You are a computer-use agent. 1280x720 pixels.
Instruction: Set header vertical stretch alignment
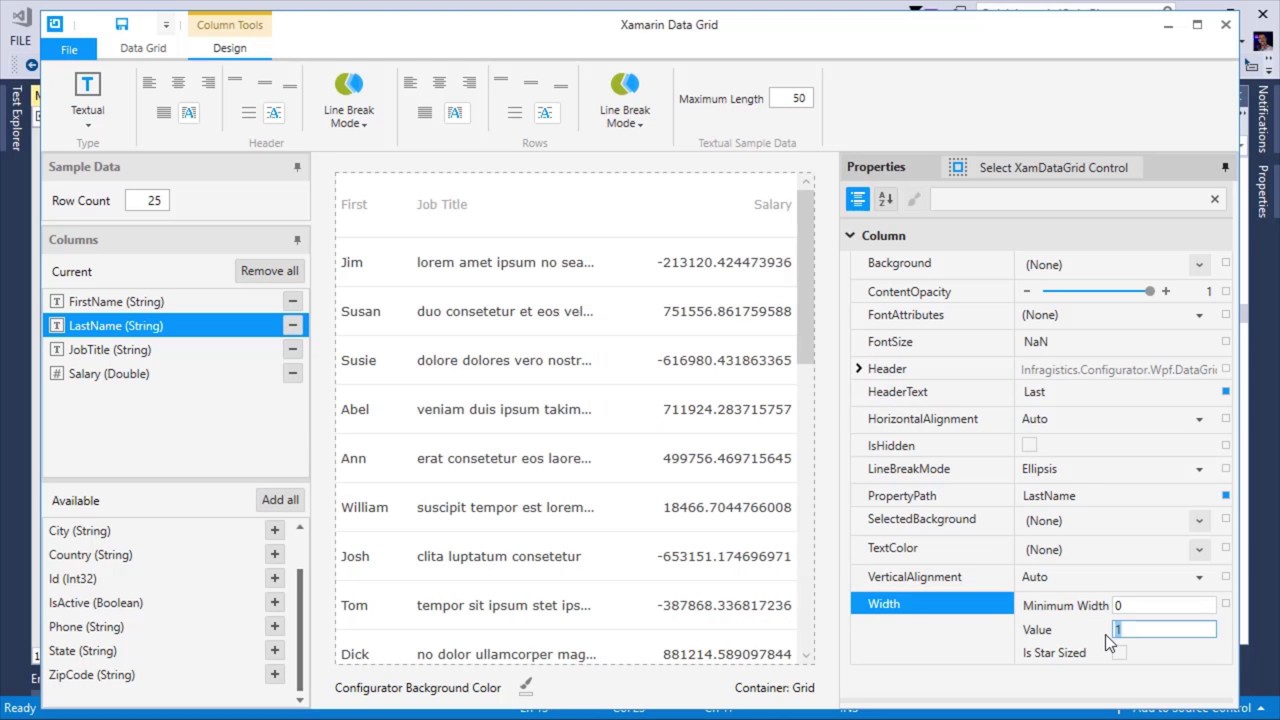click(x=249, y=113)
